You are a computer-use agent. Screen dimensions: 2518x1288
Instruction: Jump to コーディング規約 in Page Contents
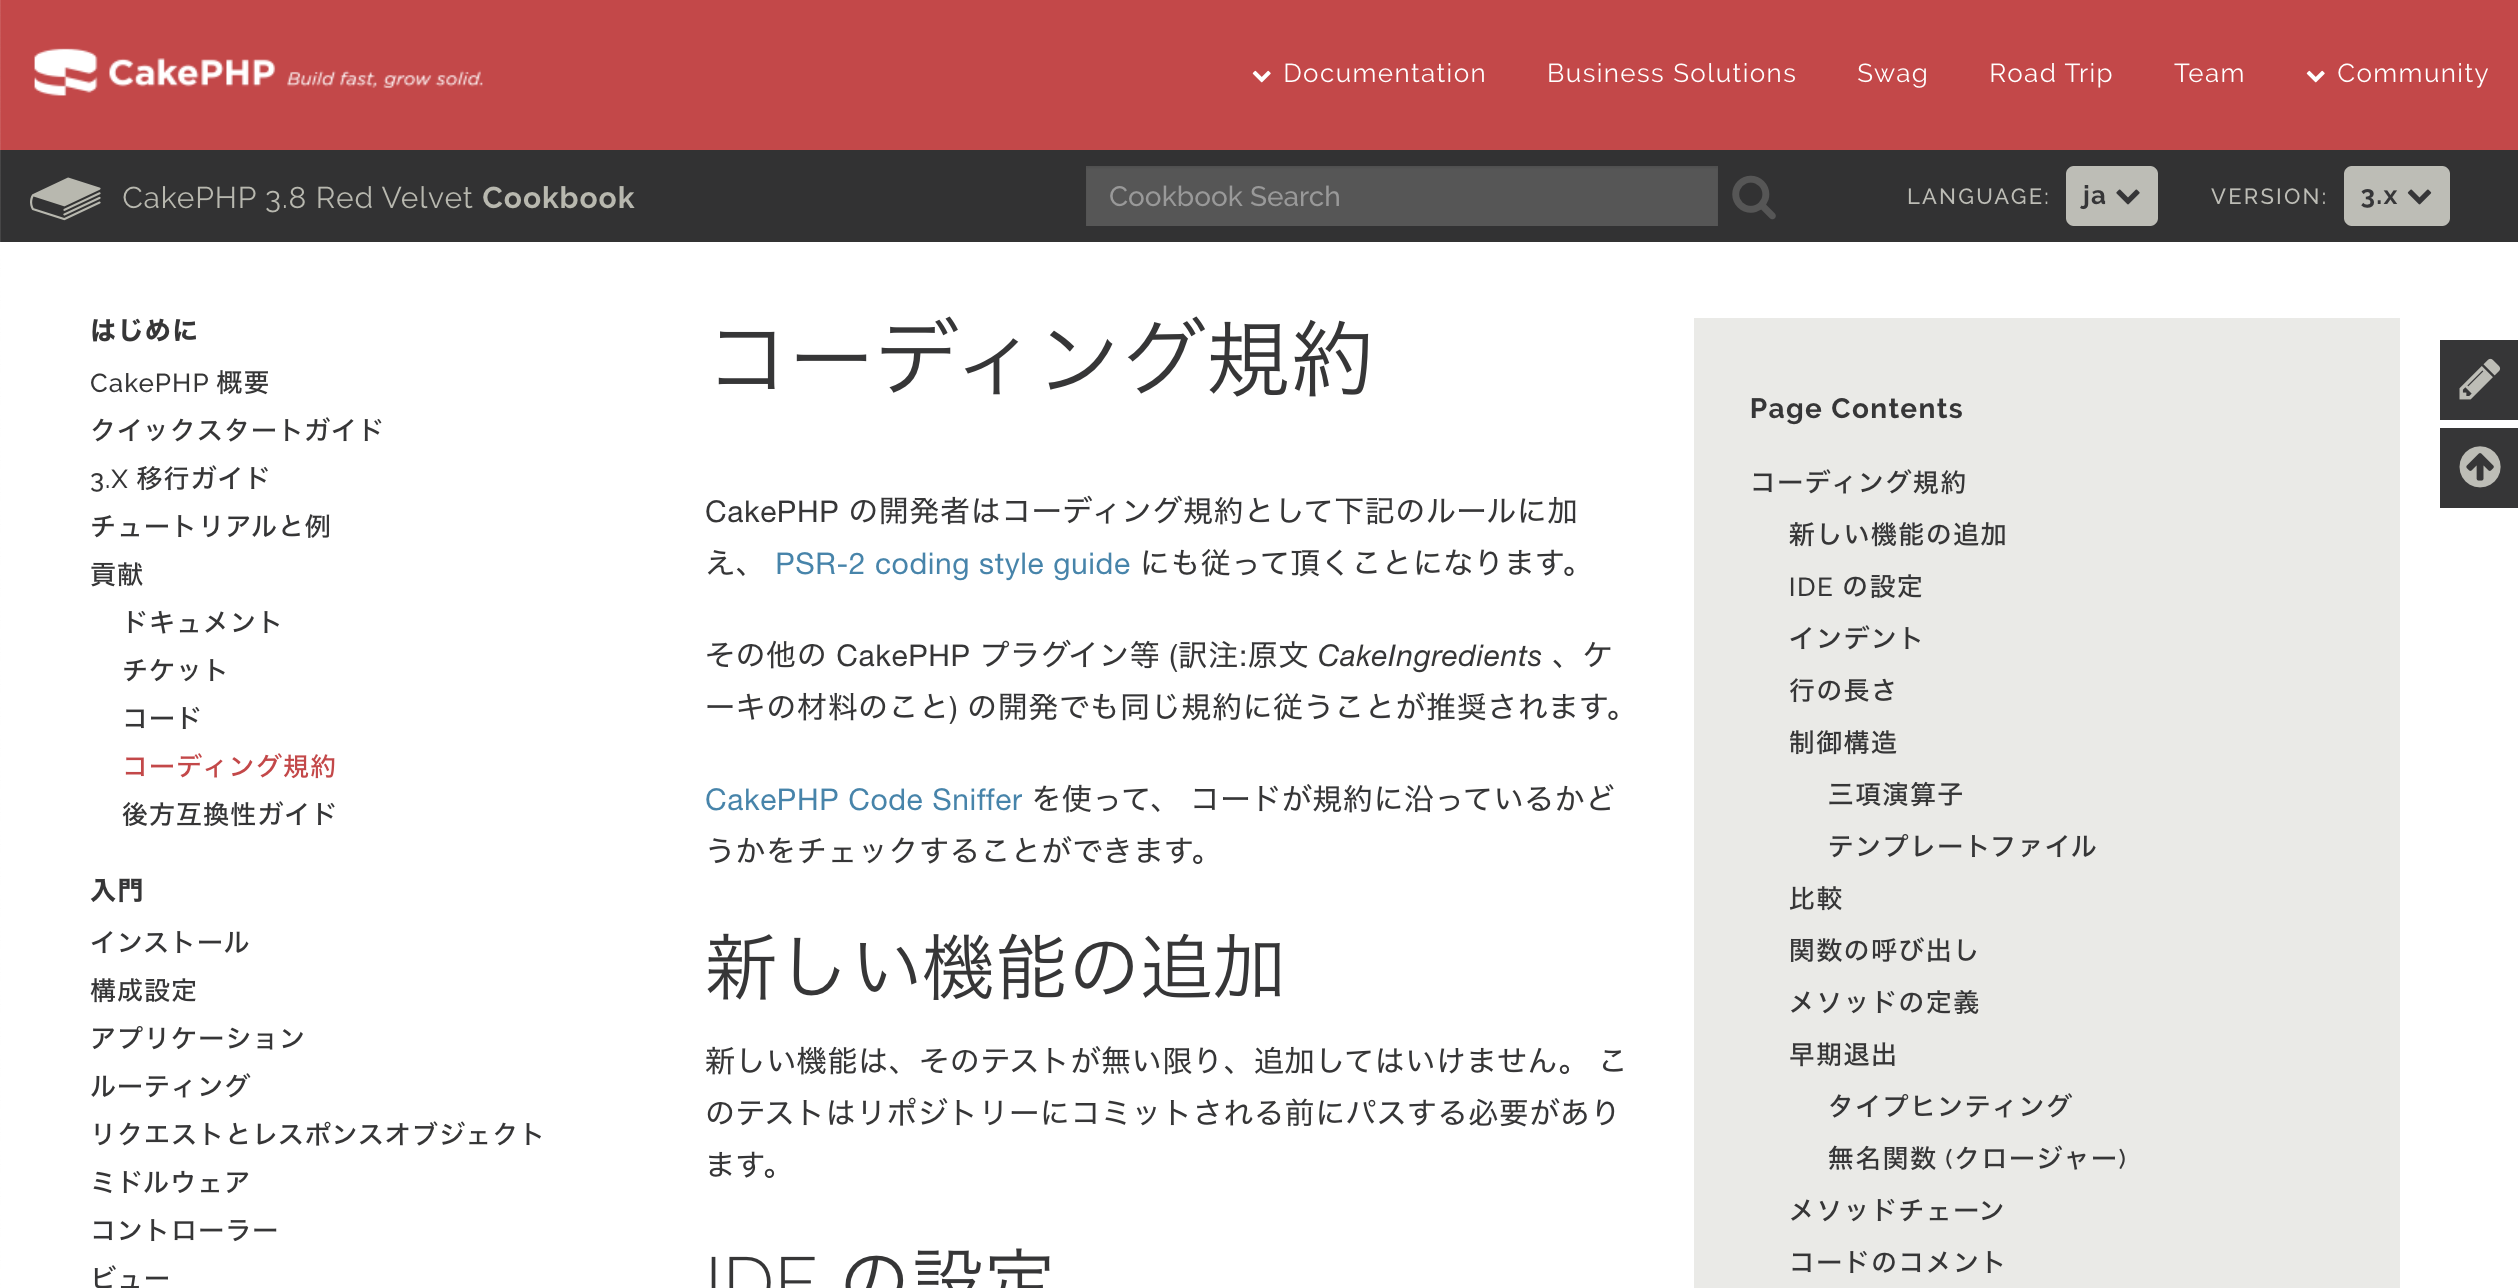pos(1858,482)
